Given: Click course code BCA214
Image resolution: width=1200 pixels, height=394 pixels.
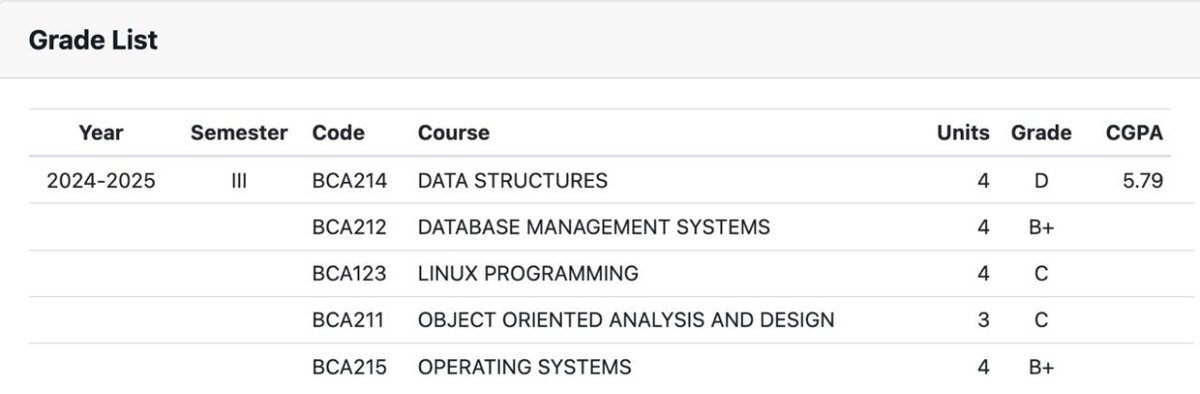Looking at the screenshot, I should [x=350, y=181].
